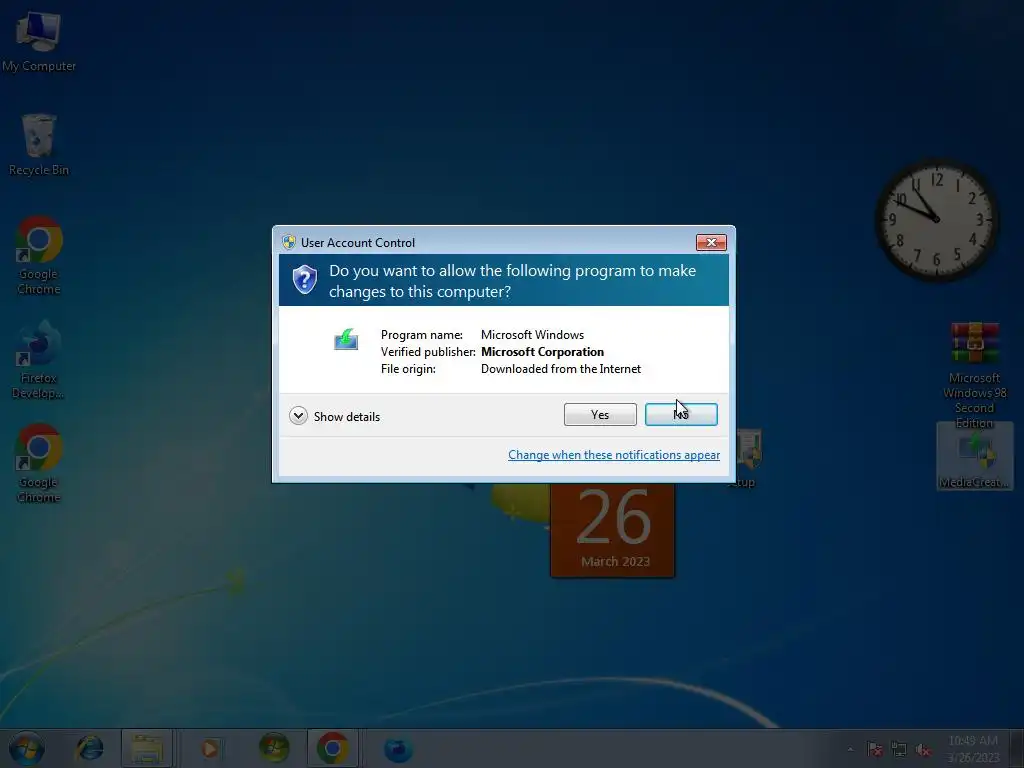Open Firefox Developer desktop shortcut
Screen dimensions: 1024x768
pos(39,359)
